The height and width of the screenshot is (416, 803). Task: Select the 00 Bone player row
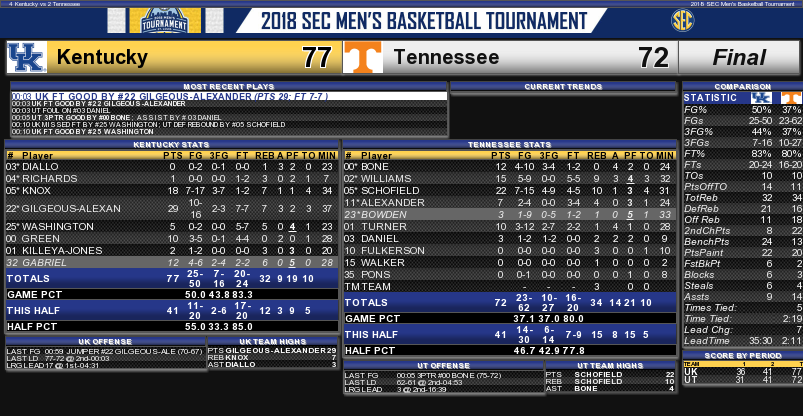coord(510,167)
